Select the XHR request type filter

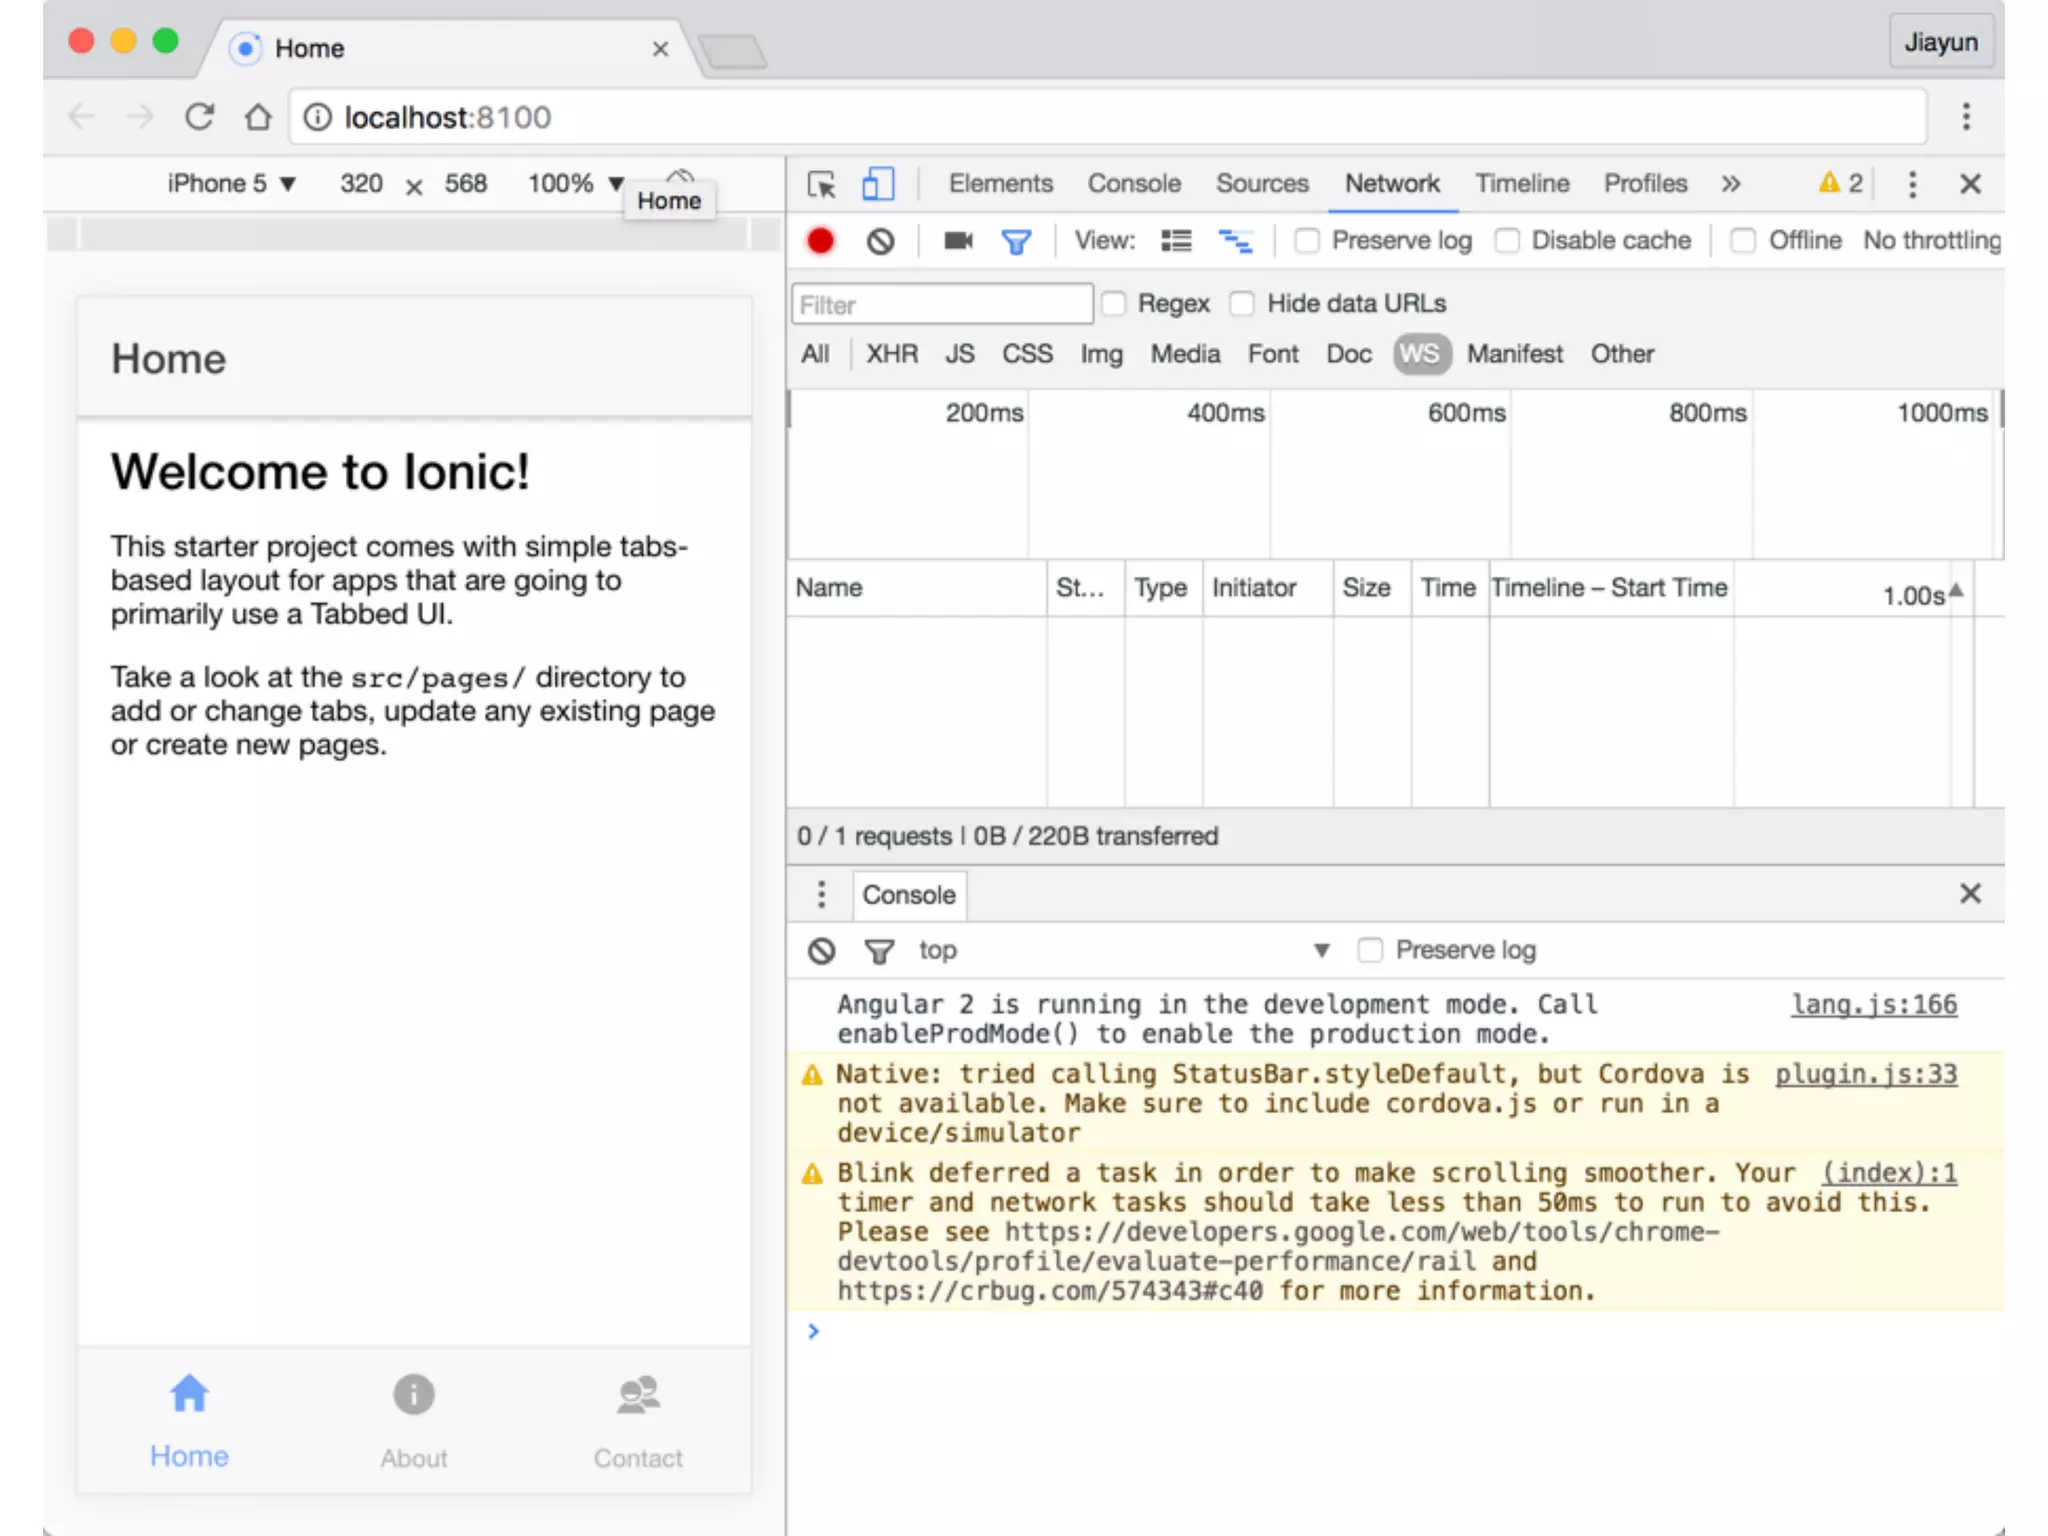[891, 354]
